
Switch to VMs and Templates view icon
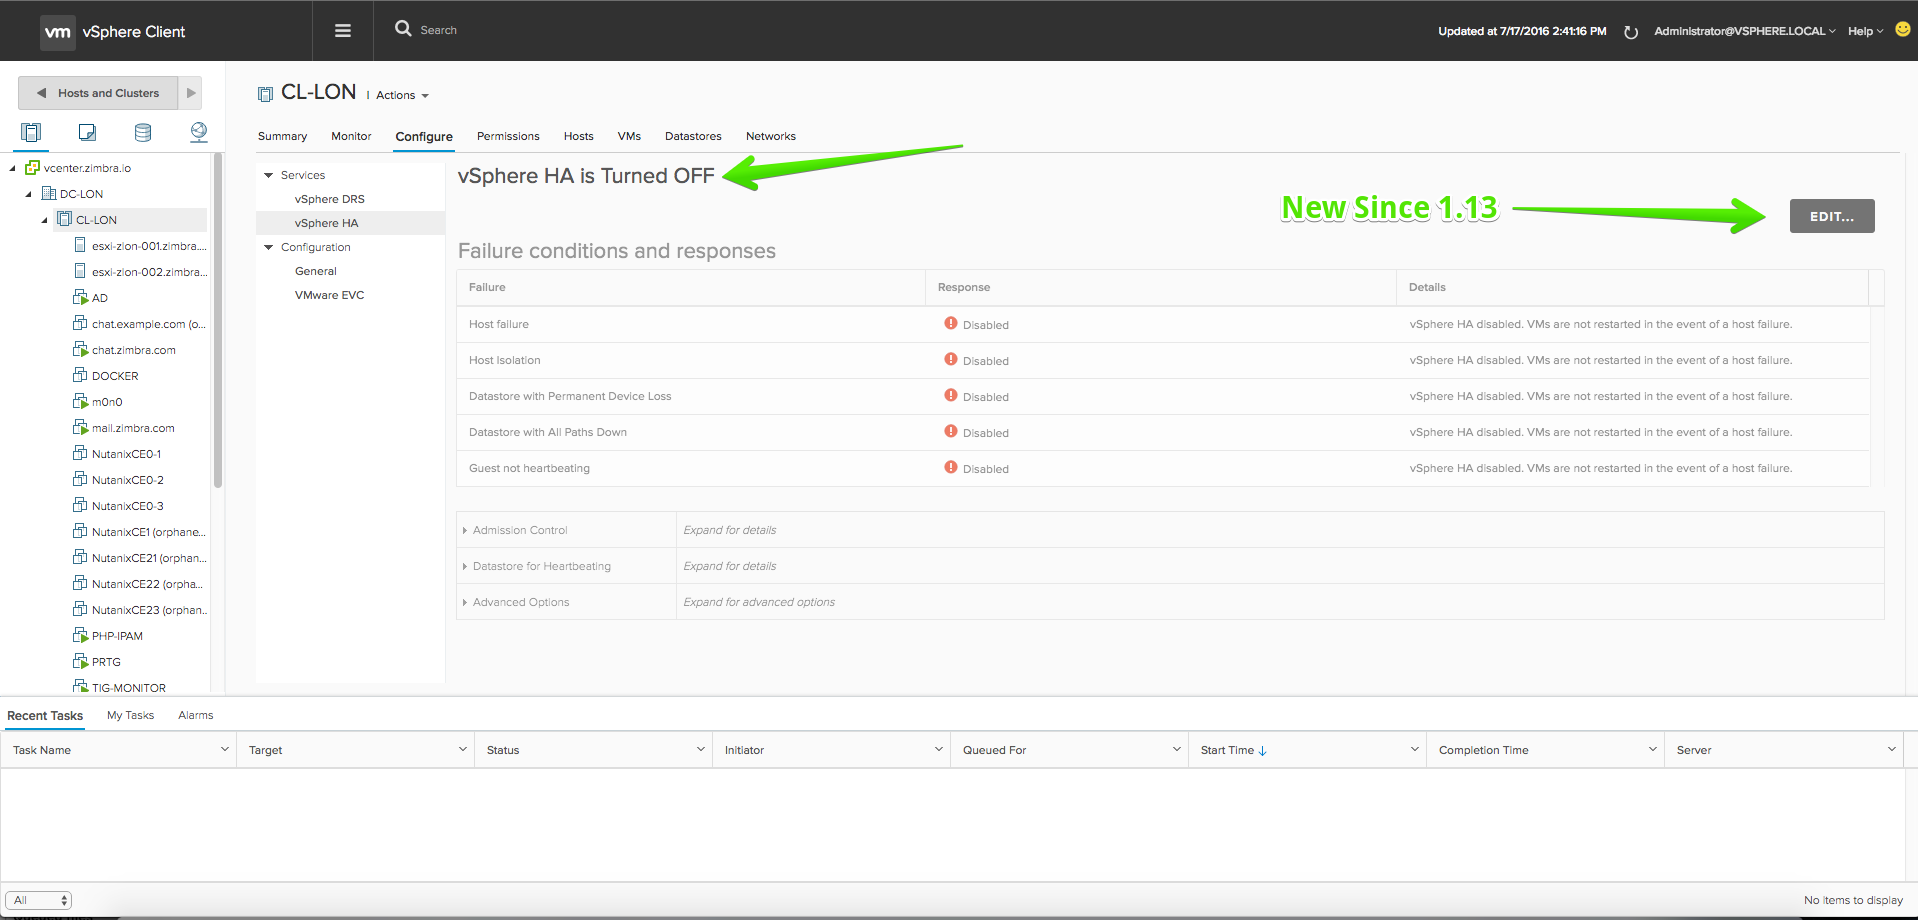click(x=87, y=132)
